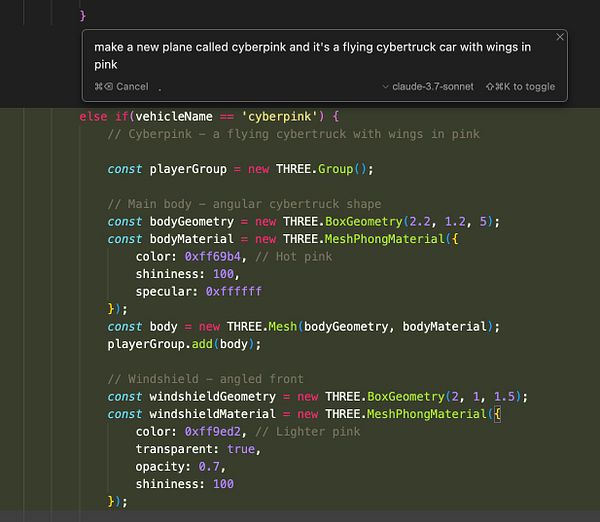Click the '⇧⌘K to toggle' hint

(520, 86)
